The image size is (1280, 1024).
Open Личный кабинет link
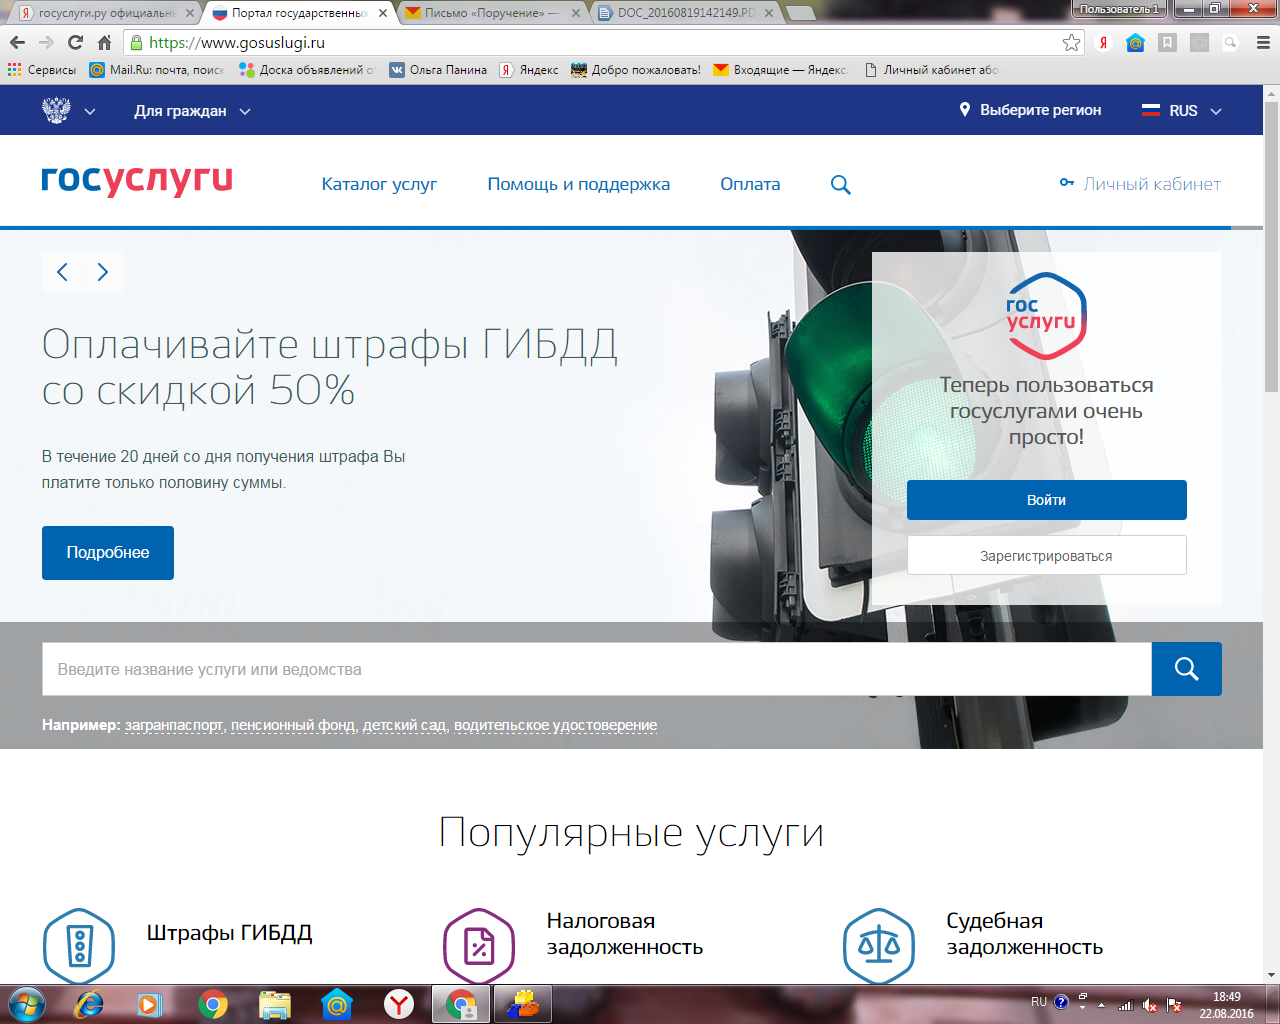pos(1140,184)
